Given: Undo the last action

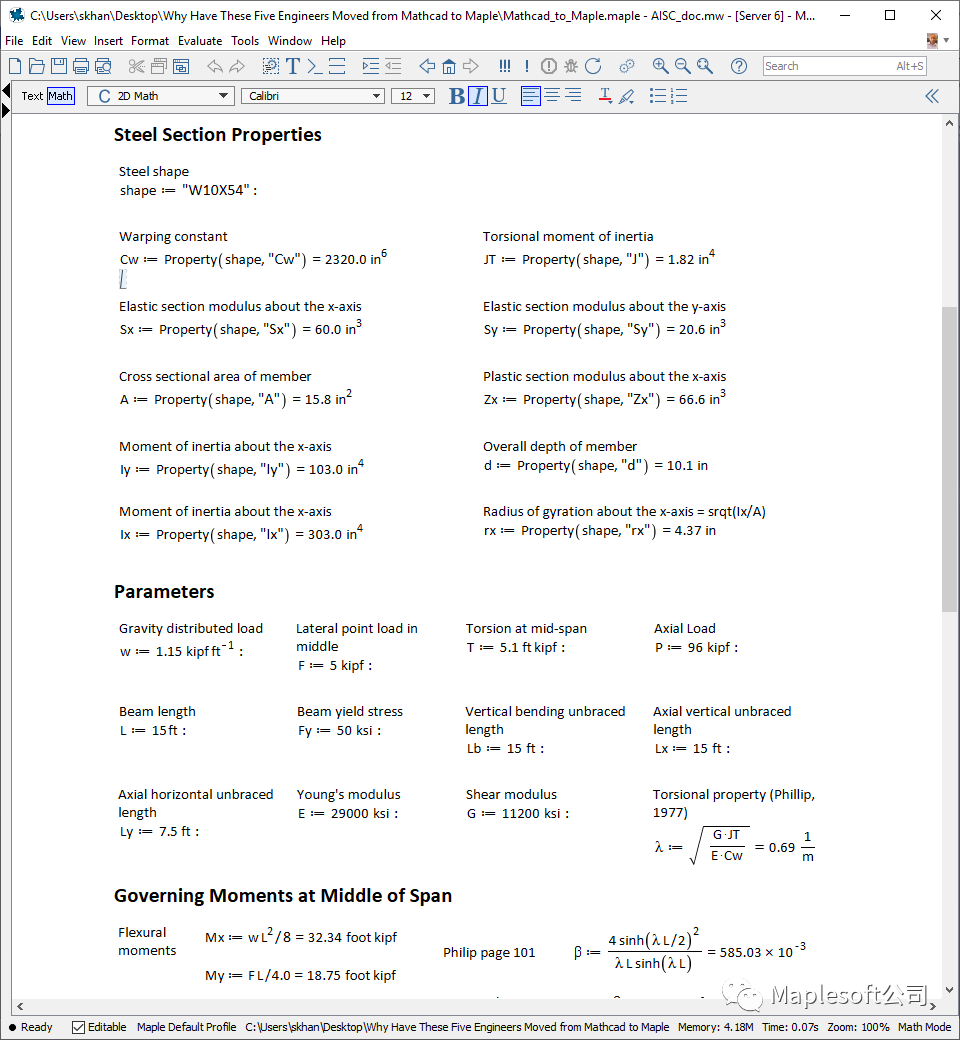Looking at the screenshot, I should 215,66.
